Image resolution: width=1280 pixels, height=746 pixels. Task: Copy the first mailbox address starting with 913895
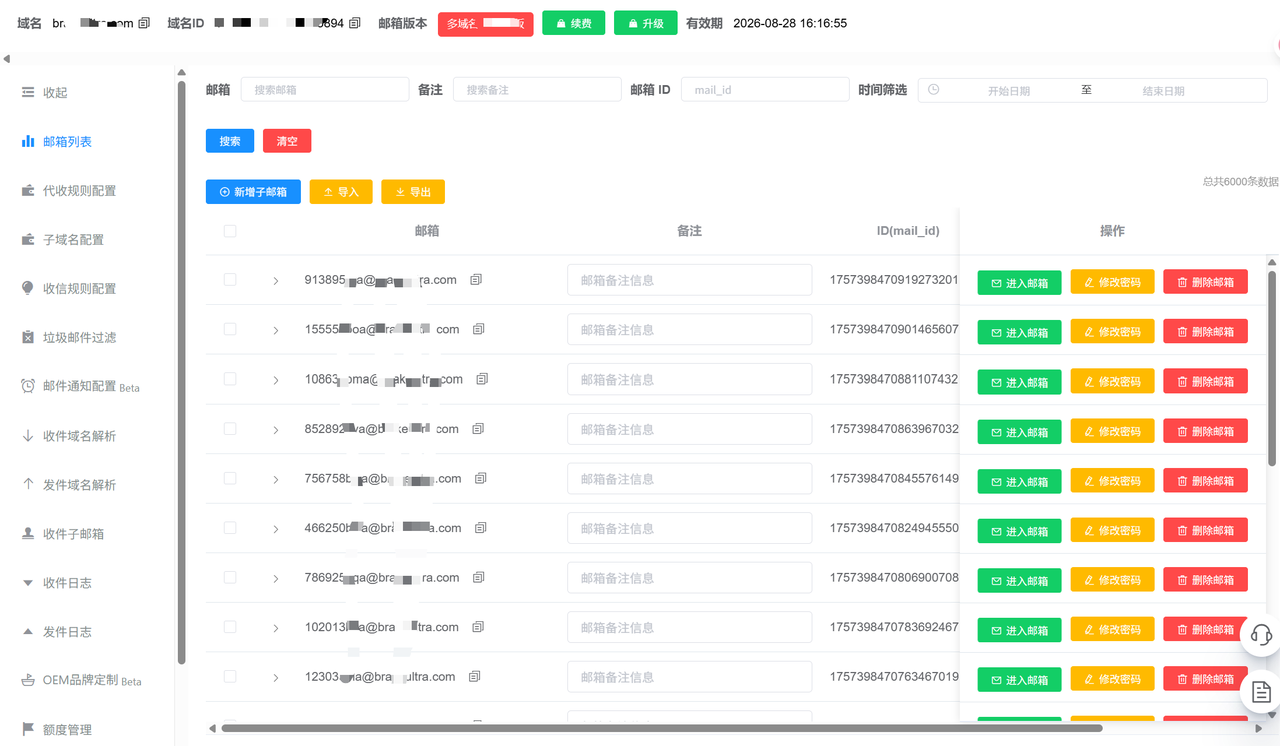[x=476, y=280]
